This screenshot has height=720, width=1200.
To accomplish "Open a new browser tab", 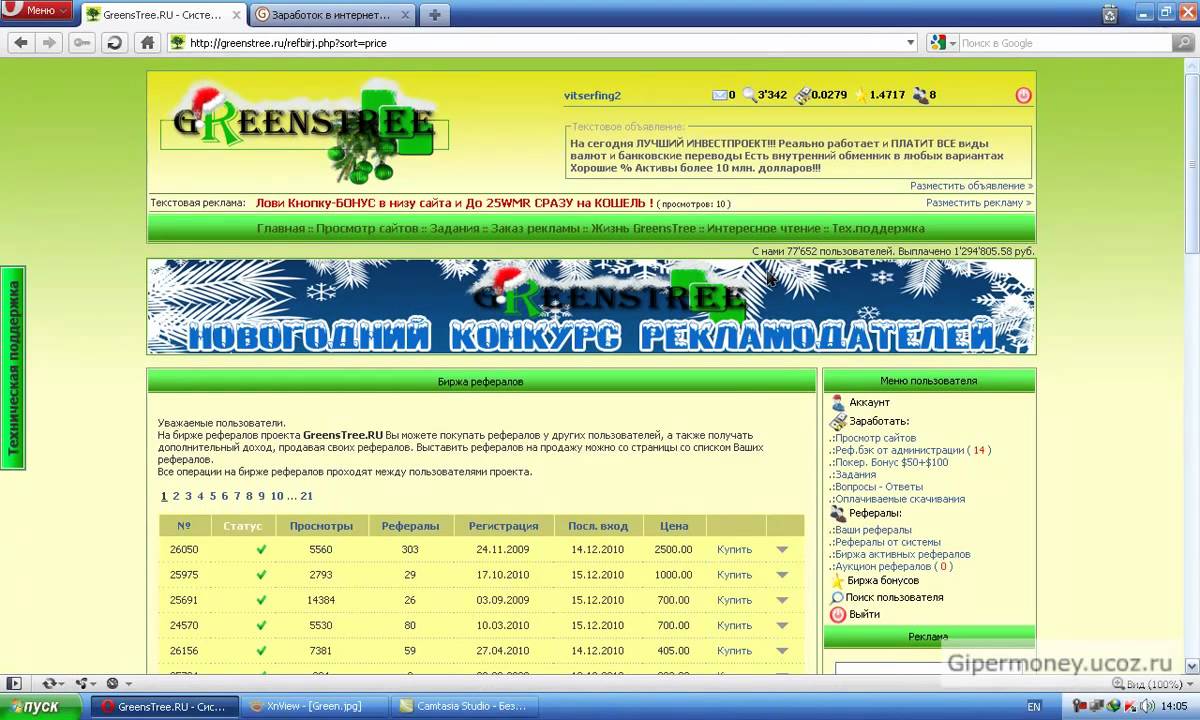I will [435, 14].
